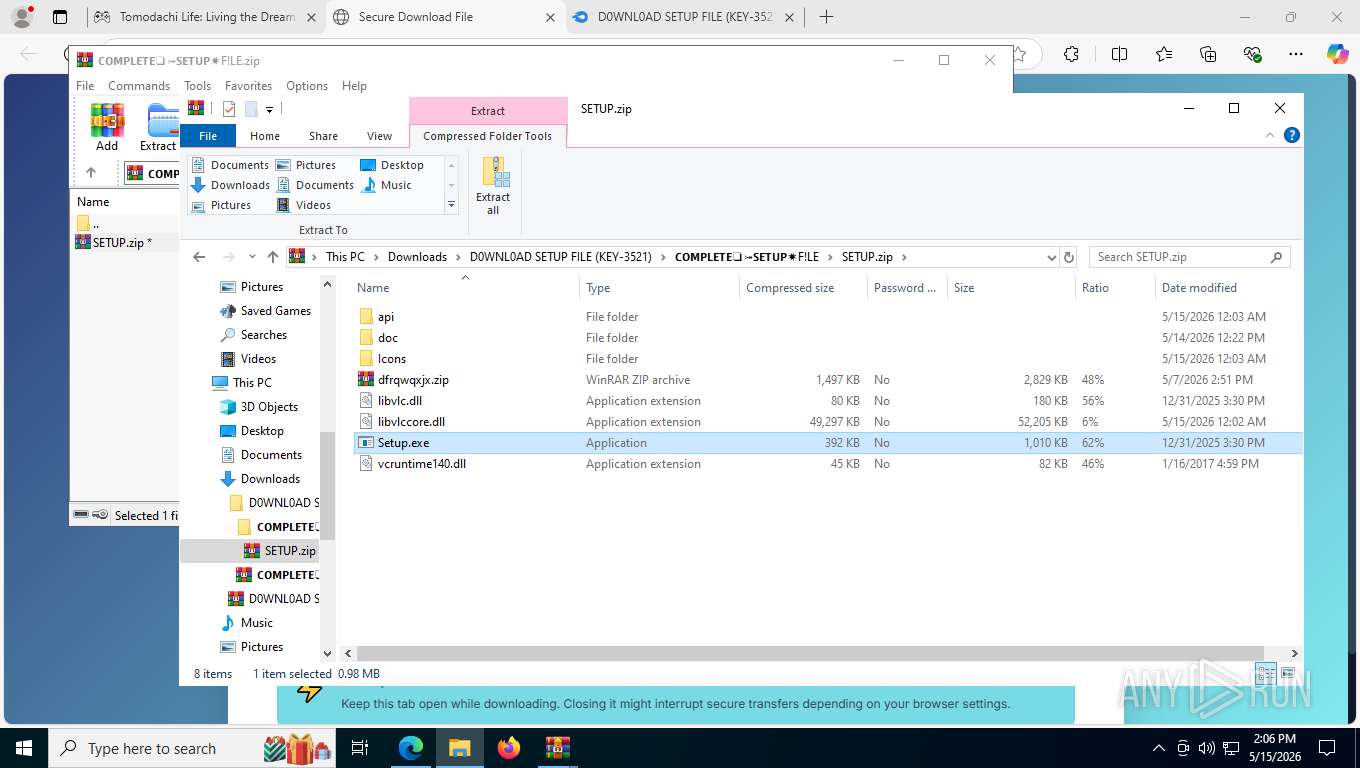Select Desktop destination in Extract To gallery
This screenshot has width=1360, height=768.
pos(392,165)
